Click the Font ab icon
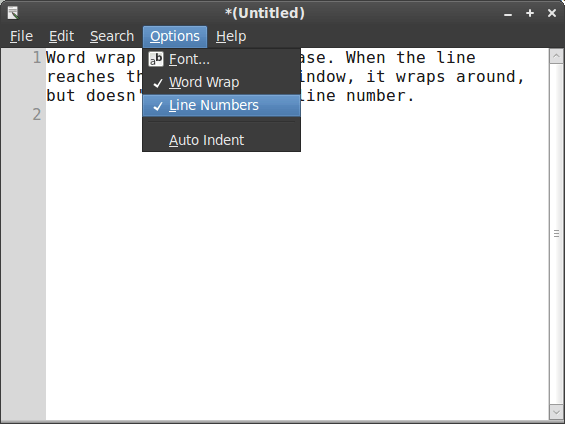 point(156,59)
